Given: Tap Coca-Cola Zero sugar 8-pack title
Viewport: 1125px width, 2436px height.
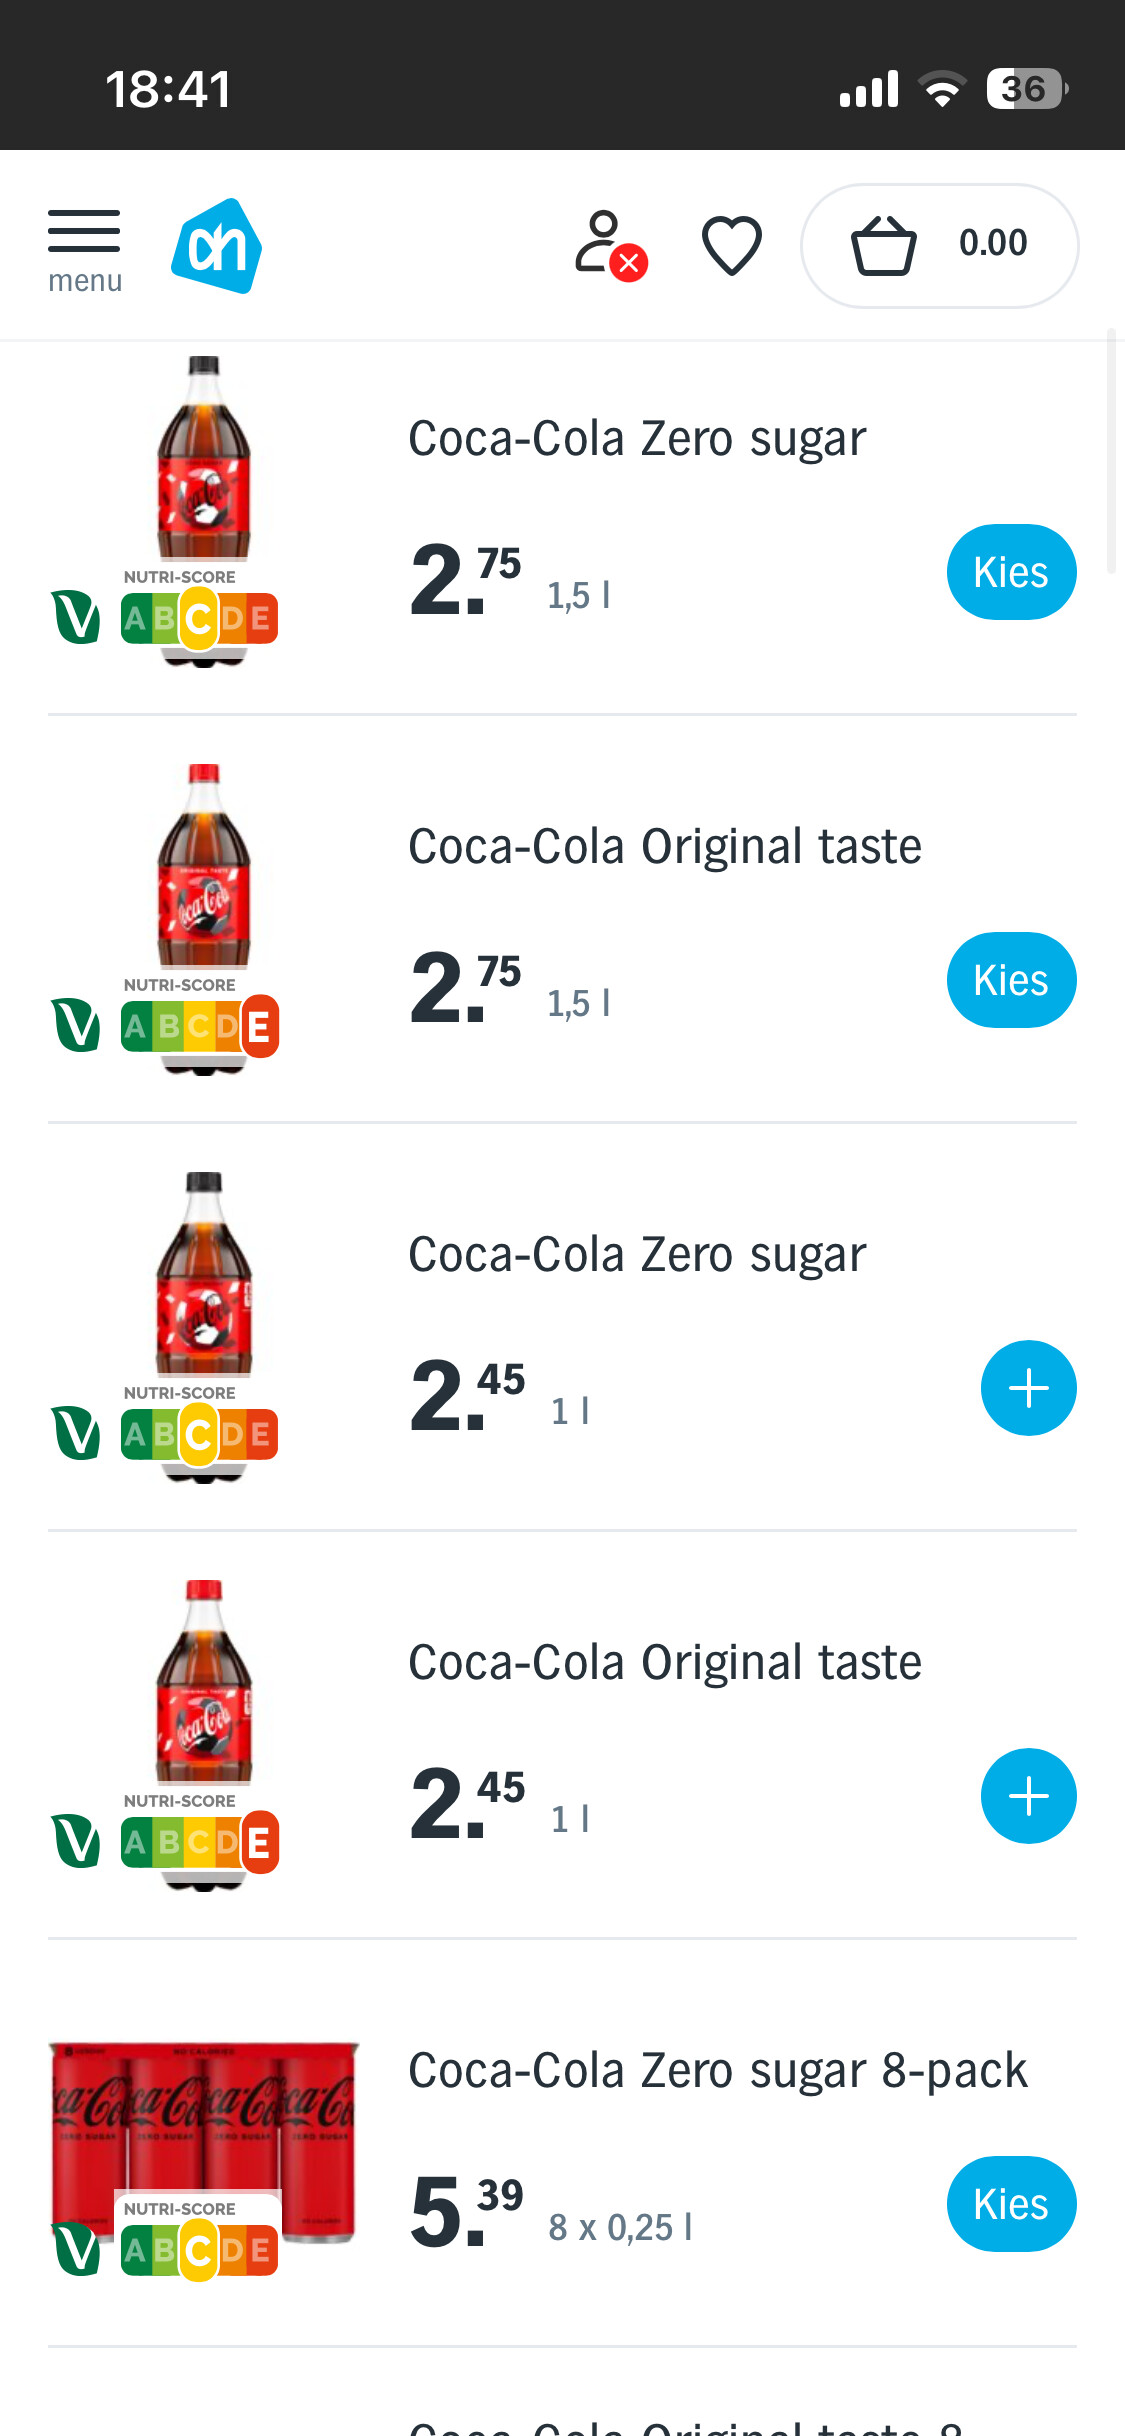Looking at the screenshot, I should [717, 2070].
